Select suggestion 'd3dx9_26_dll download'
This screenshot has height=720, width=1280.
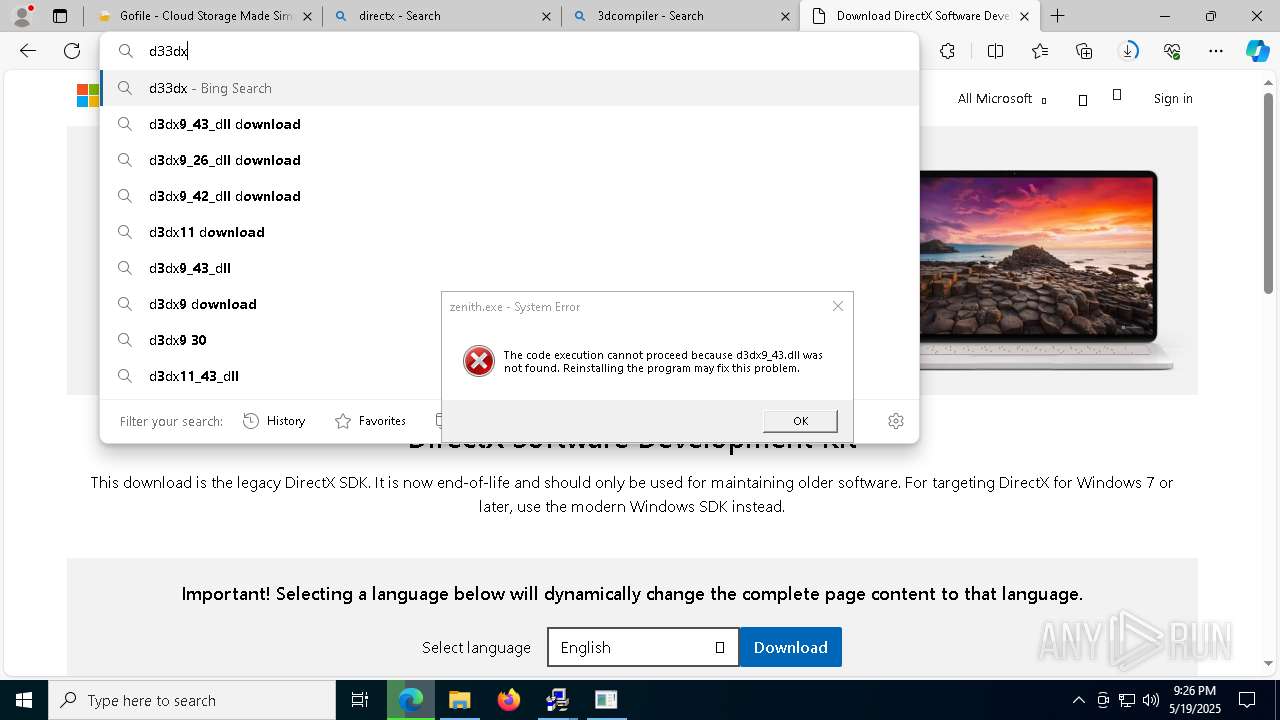click(x=510, y=160)
